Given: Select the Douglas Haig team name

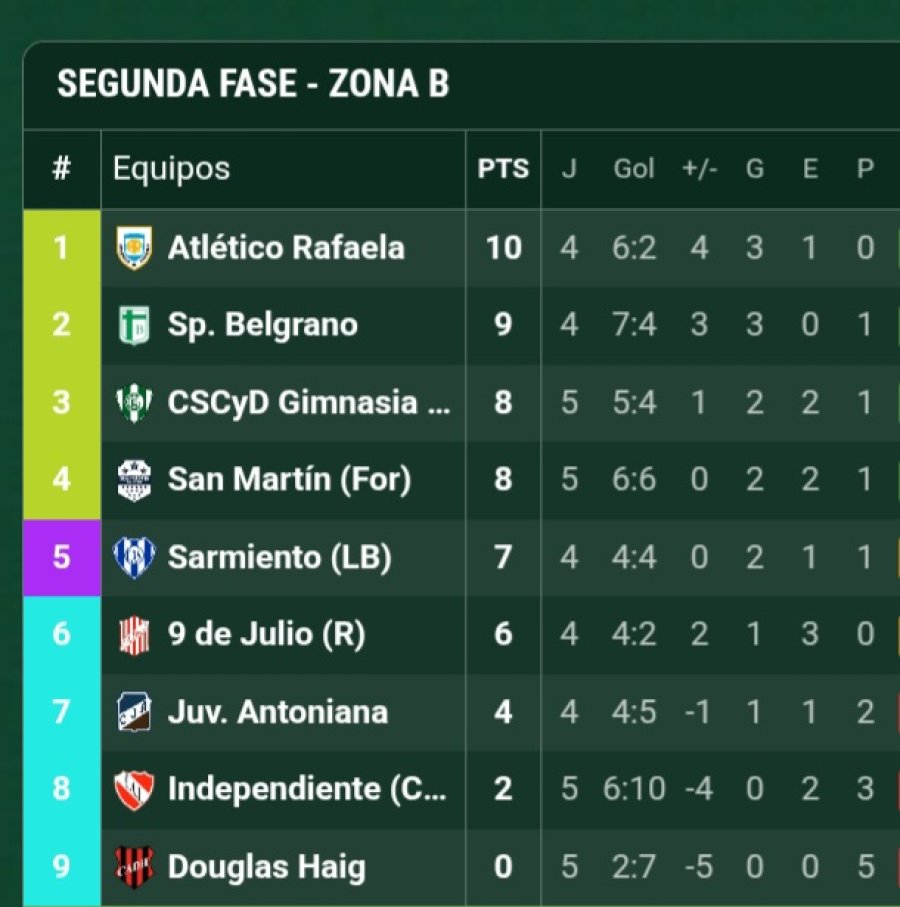Looking at the screenshot, I should tap(266, 867).
